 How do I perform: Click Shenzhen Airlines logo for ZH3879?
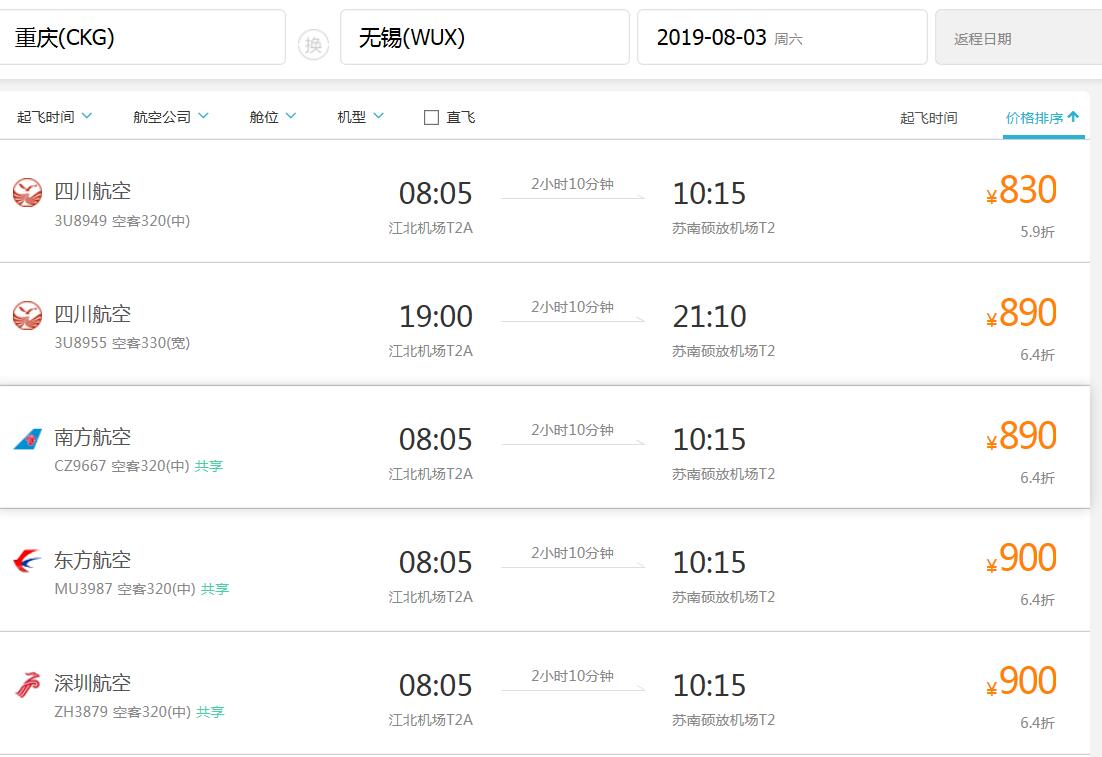[27, 685]
